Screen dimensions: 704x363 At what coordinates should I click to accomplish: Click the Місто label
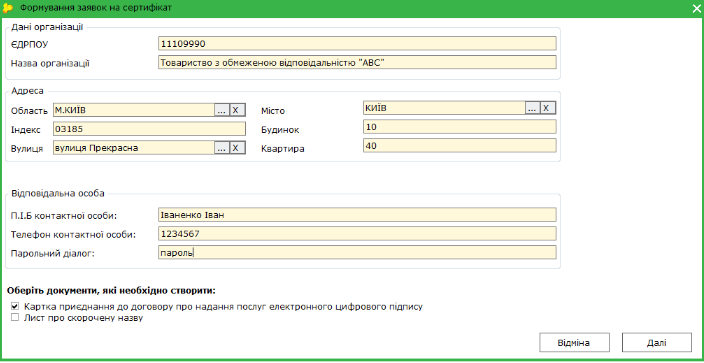[x=273, y=111]
